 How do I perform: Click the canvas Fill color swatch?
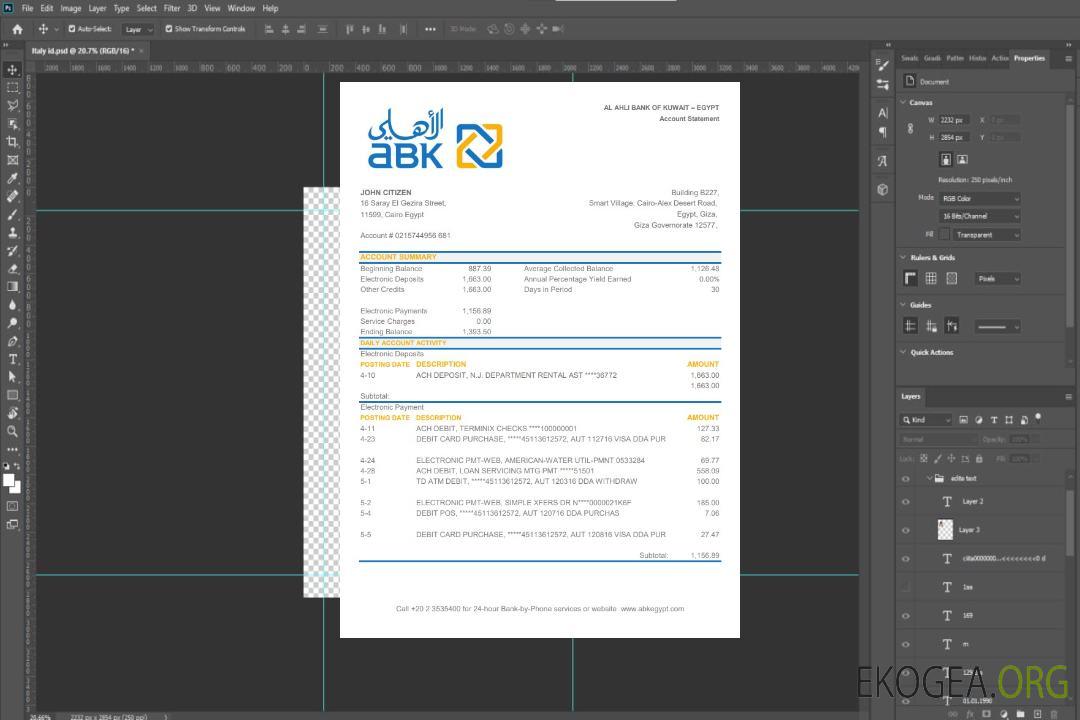click(944, 234)
